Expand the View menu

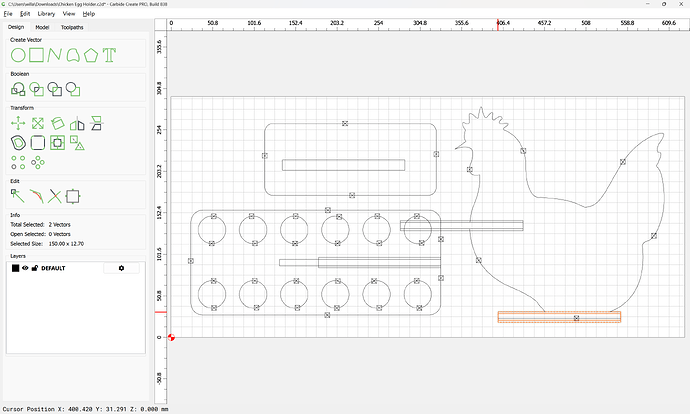coord(68,14)
